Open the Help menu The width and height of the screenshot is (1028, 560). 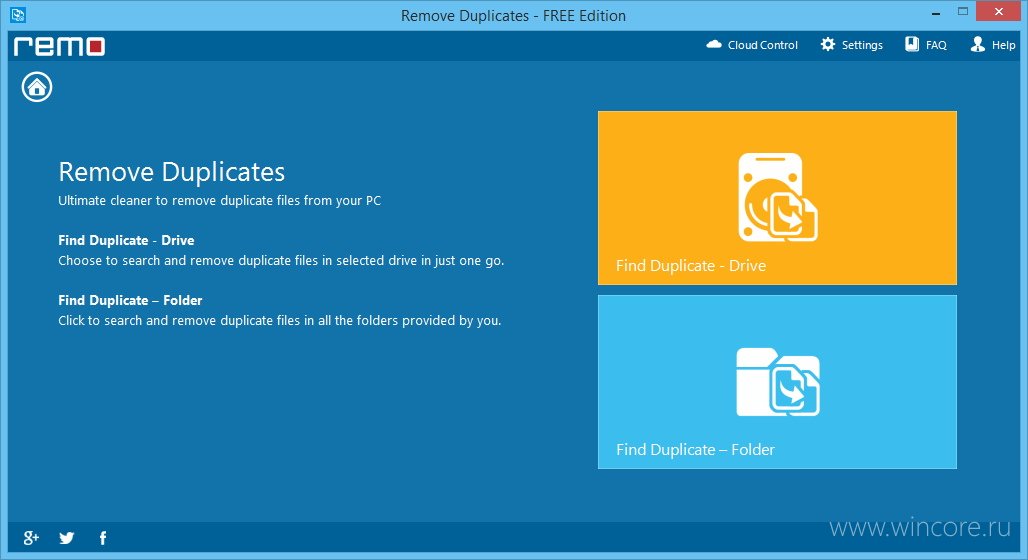(x=993, y=45)
